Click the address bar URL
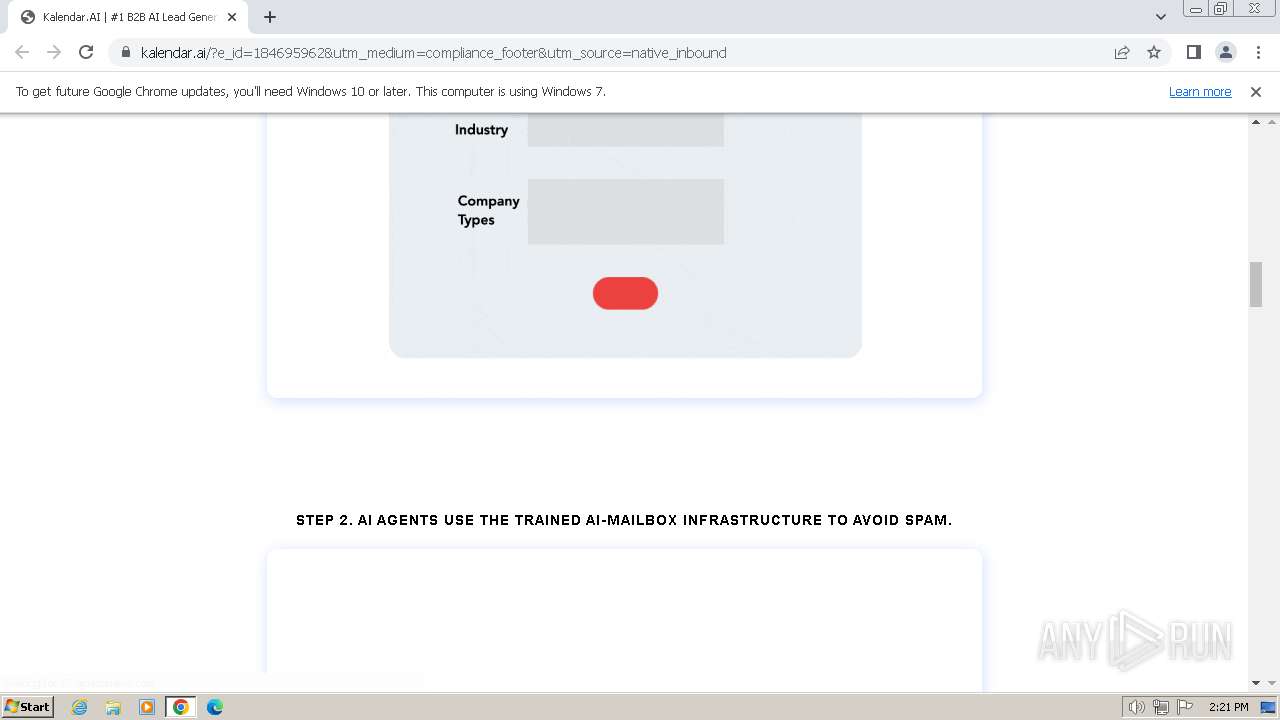 433,53
